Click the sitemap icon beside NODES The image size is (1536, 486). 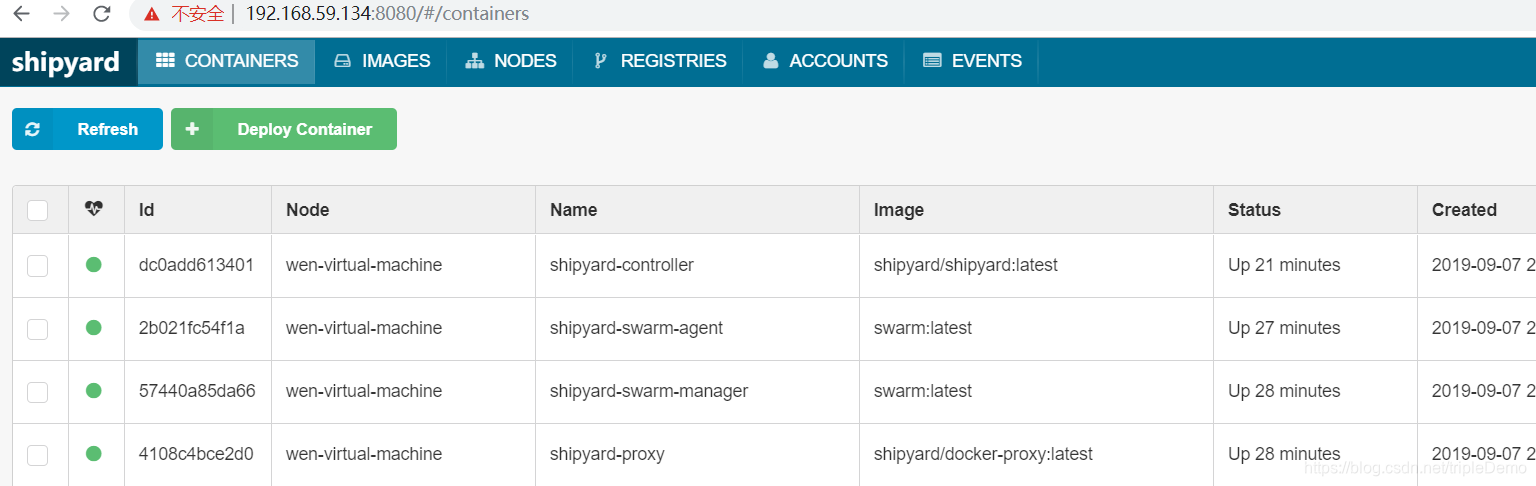point(475,61)
